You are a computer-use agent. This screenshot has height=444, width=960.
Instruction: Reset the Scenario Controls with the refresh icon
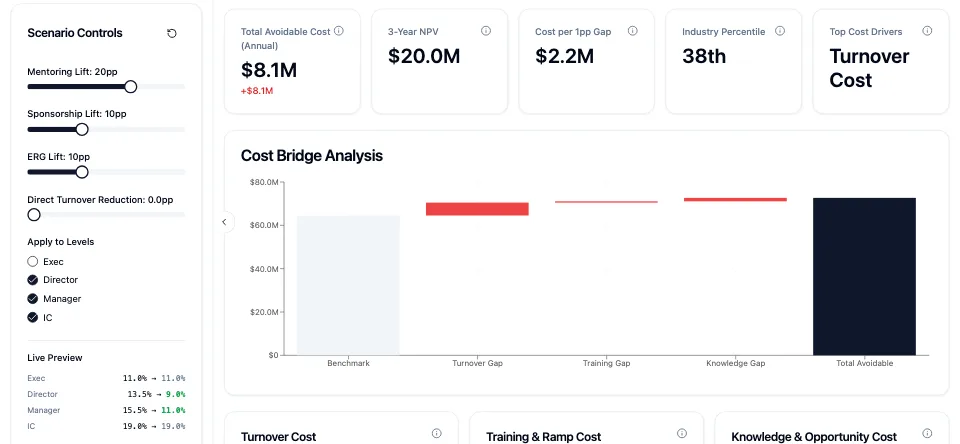point(171,34)
